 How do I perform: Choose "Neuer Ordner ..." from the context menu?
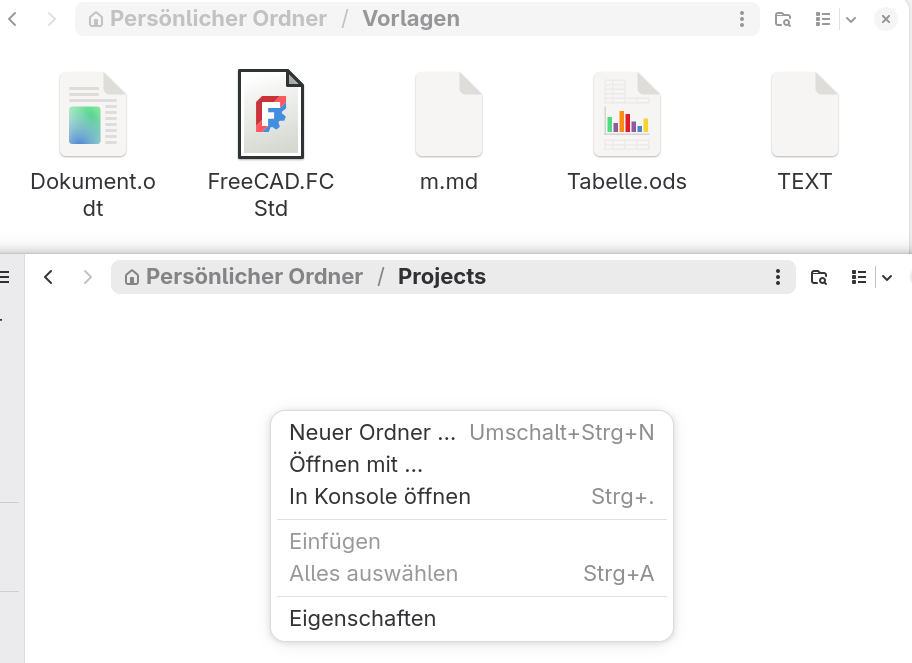pos(372,432)
